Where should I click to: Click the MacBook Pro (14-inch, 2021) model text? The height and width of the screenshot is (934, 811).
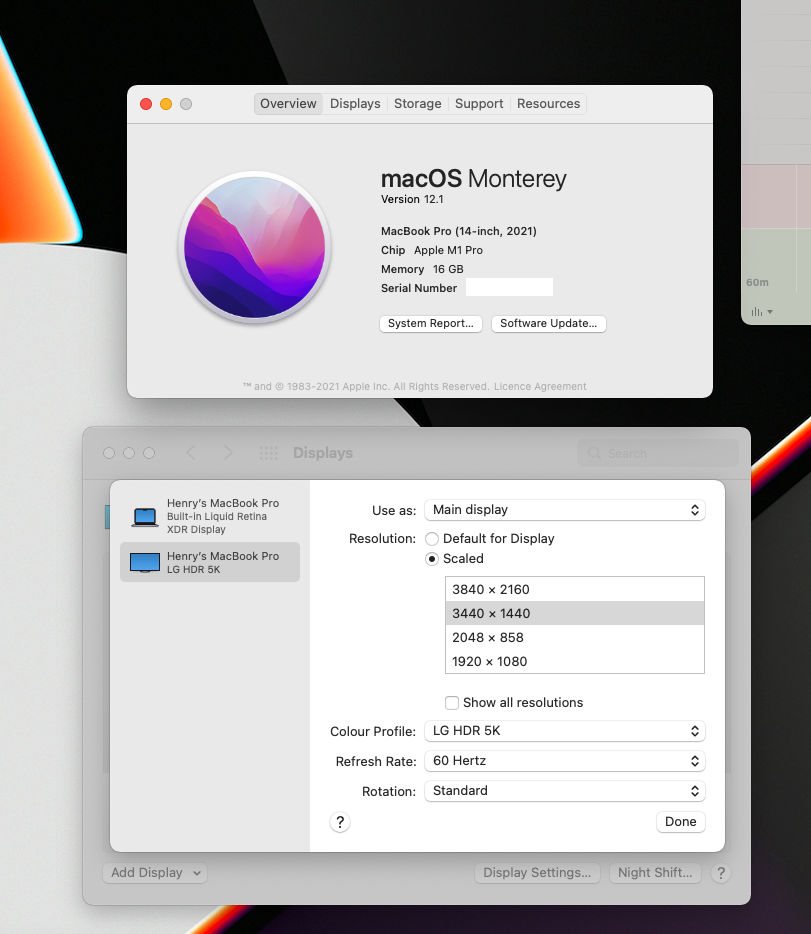click(x=458, y=231)
